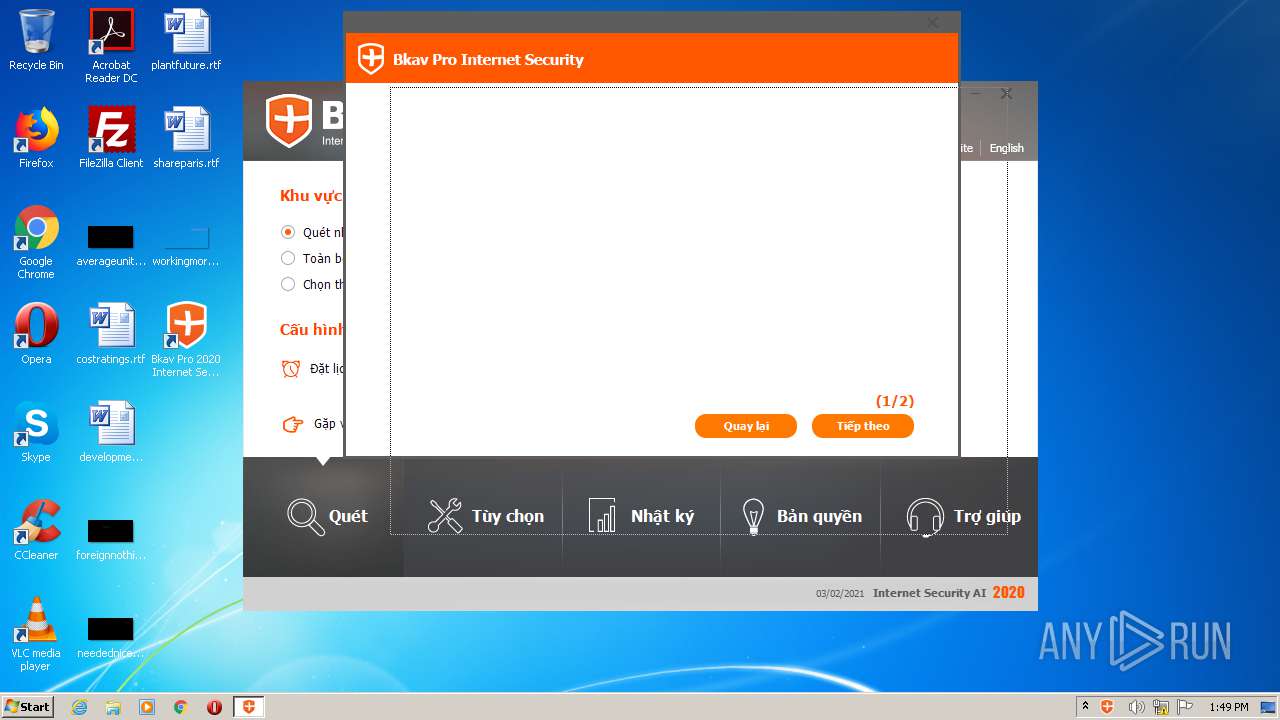Switch language to English
The height and width of the screenshot is (720, 1280).
(x=1006, y=148)
